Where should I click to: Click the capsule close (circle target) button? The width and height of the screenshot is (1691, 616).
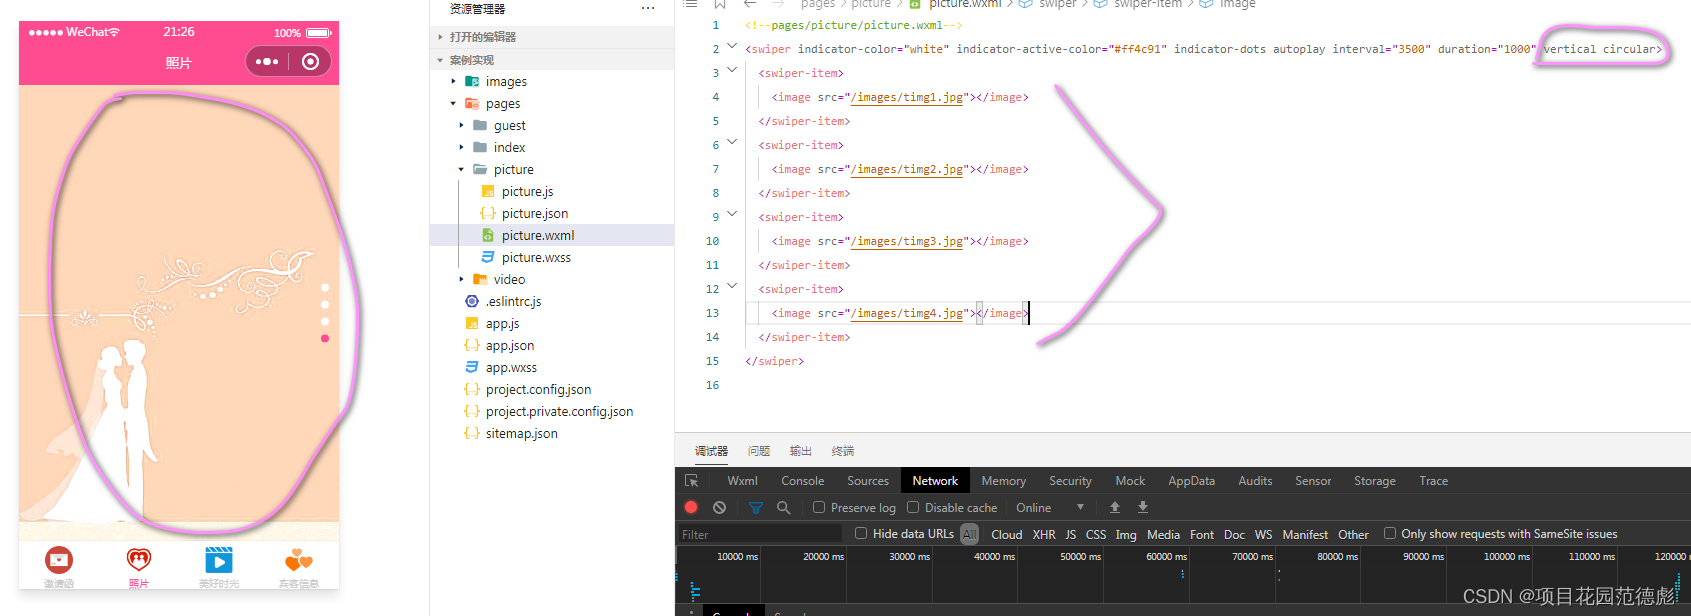click(310, 62)
